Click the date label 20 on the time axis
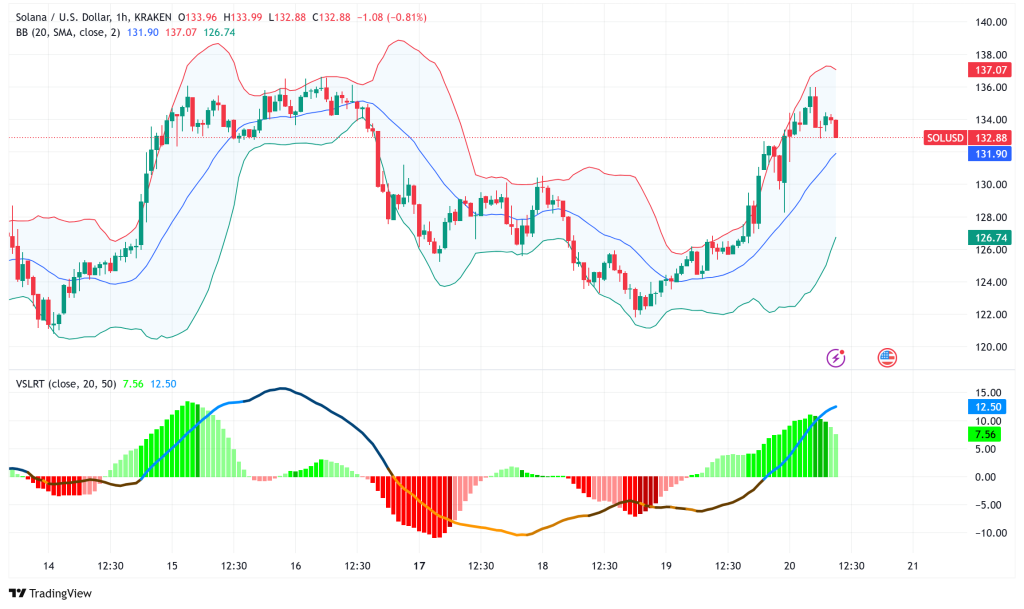 pos(790,566)
